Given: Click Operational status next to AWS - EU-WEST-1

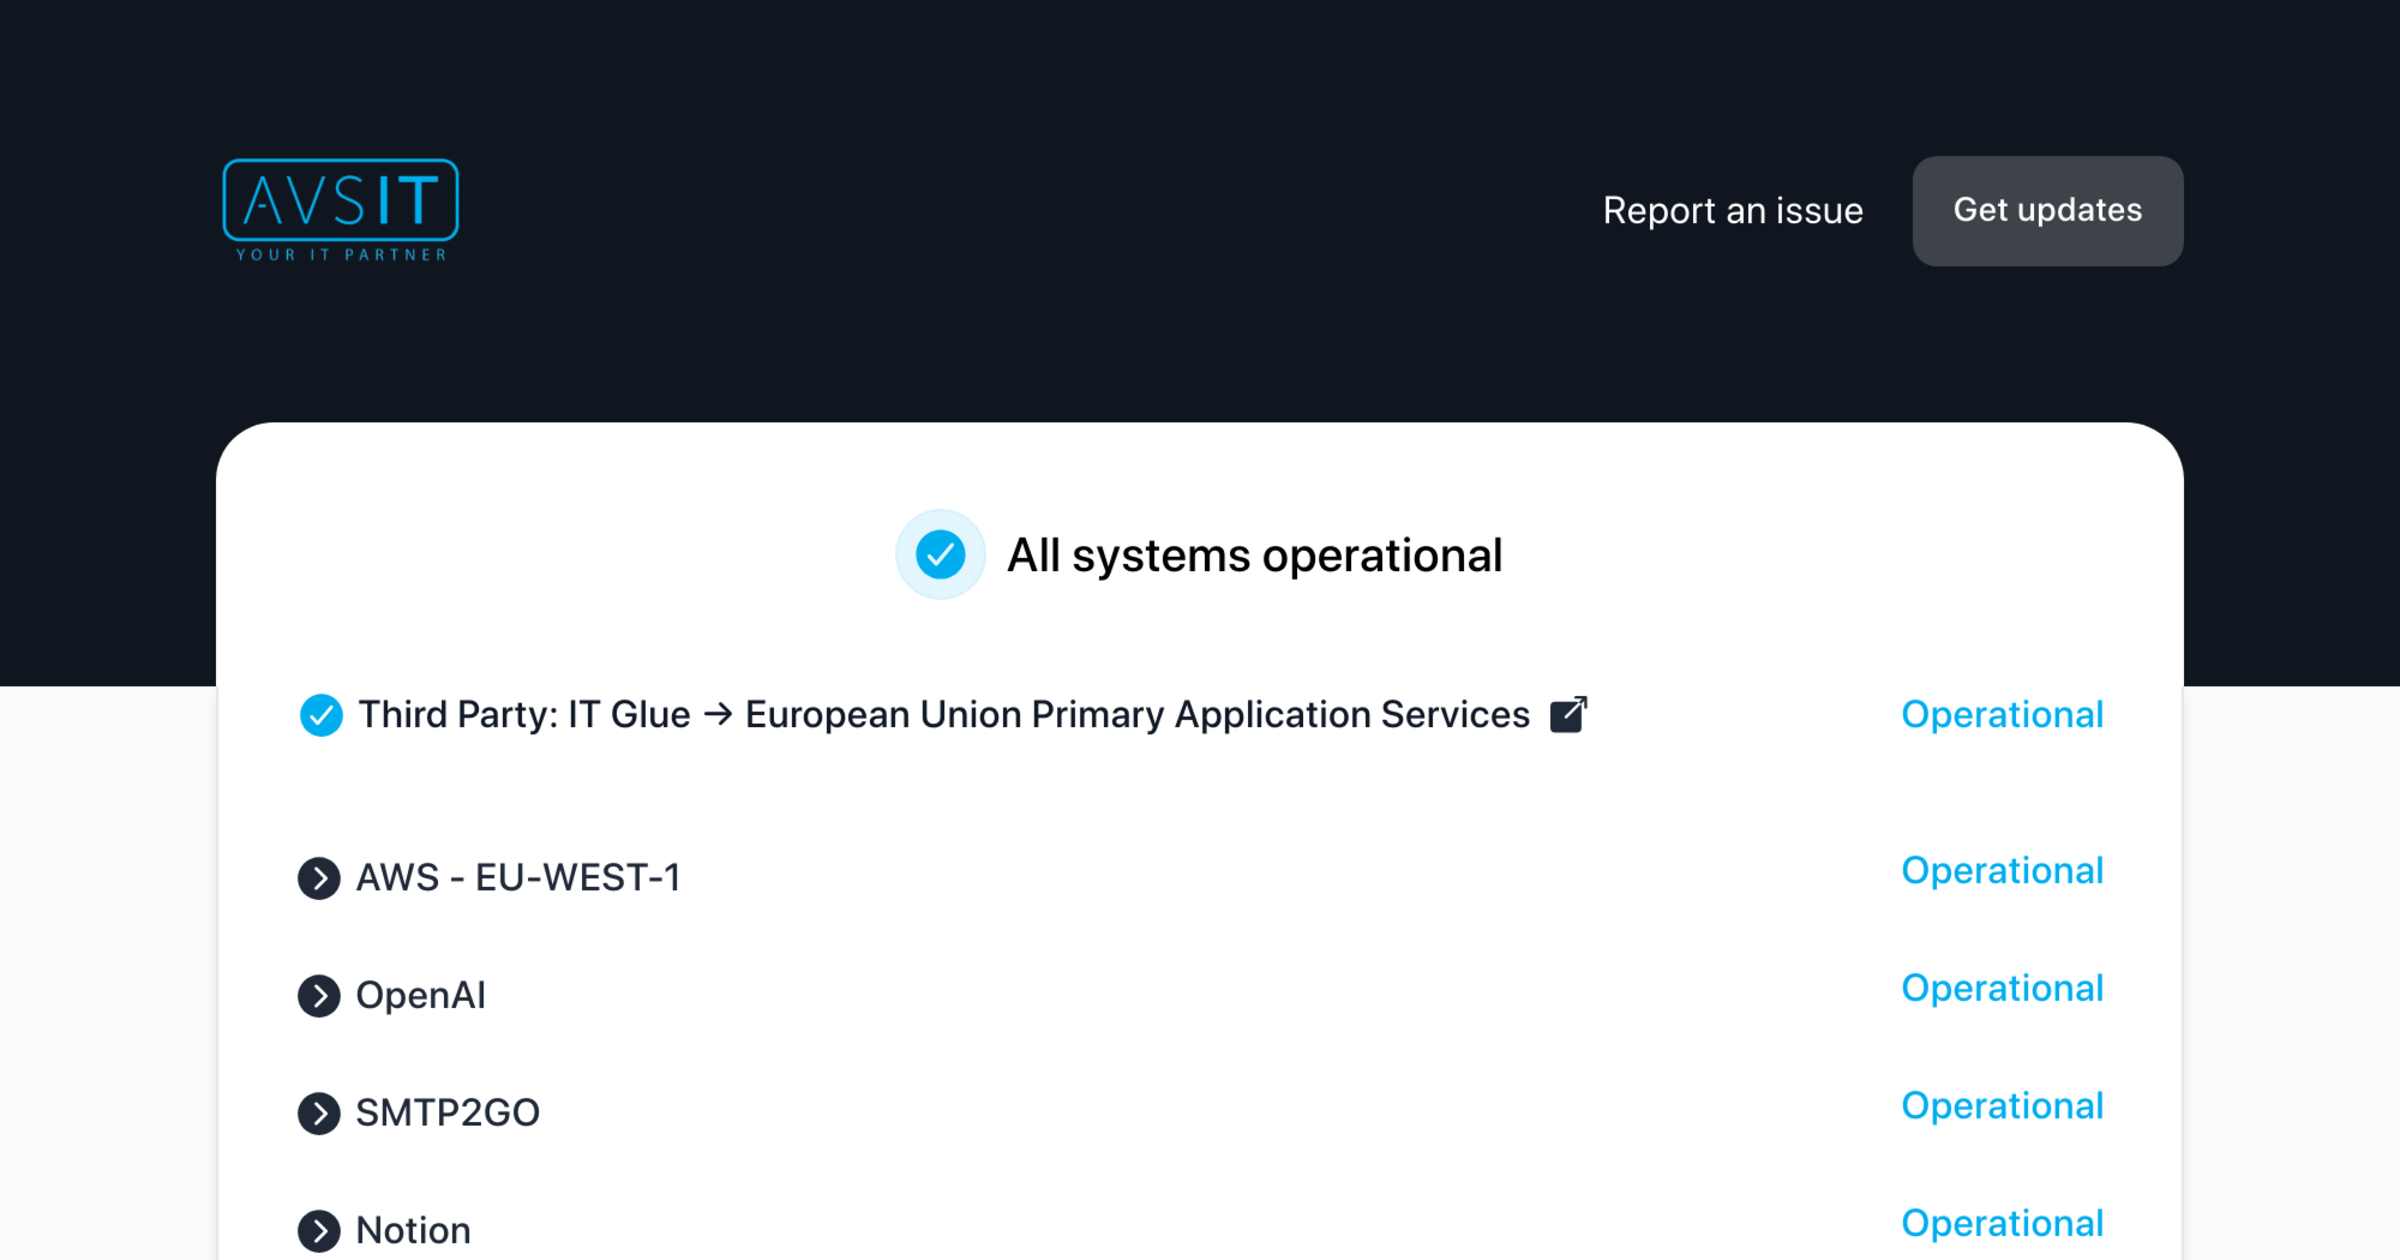Looking at the screenshot, I should click(2002, 870).
